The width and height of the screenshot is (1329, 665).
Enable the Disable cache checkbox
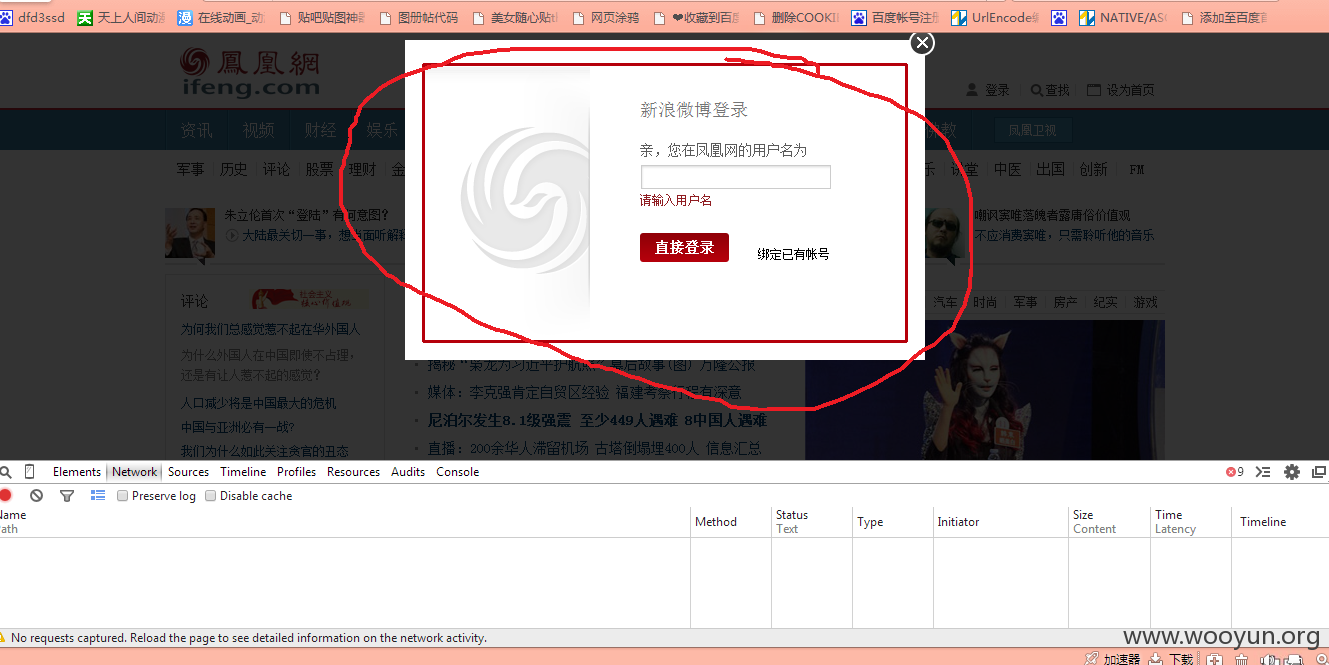pos(210,496)
